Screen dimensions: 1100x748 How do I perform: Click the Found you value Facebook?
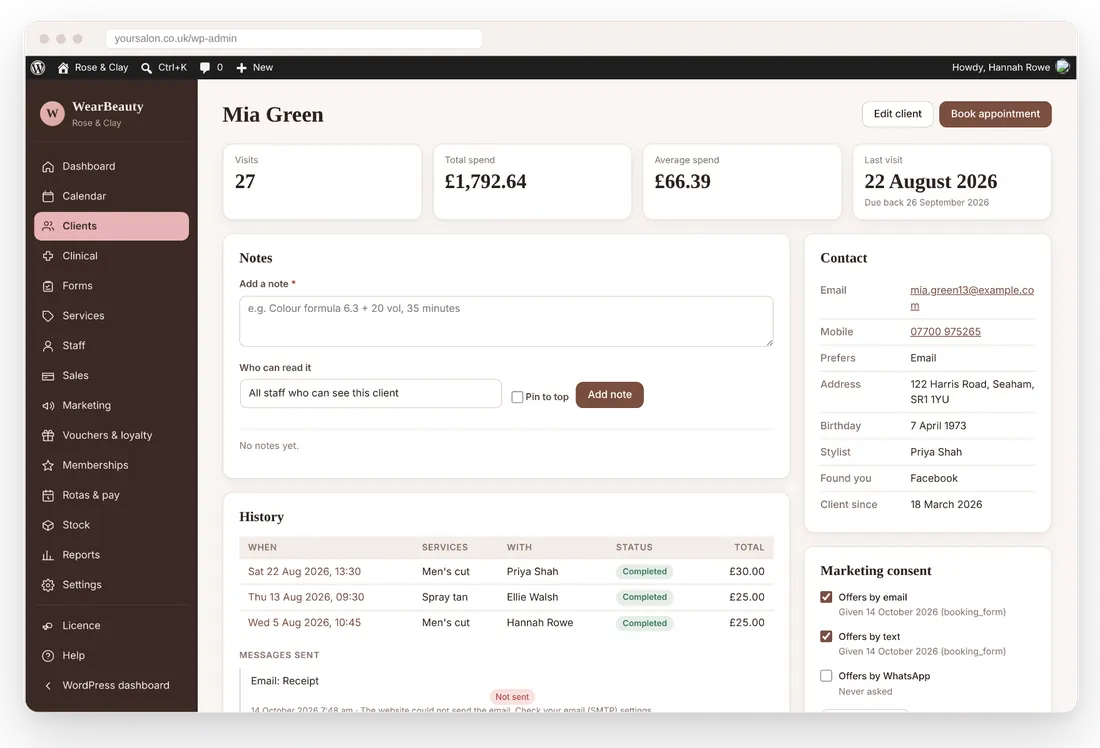(x=934, y=479)
